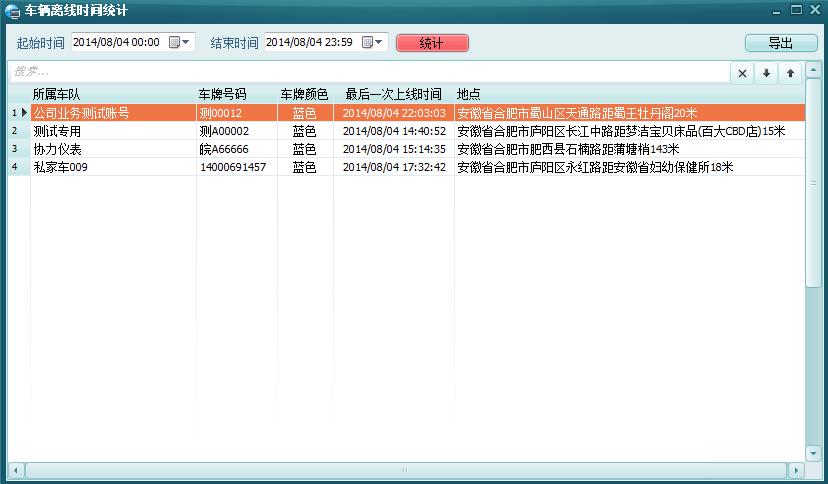Screen dimensions: 828x484
Task: Click the search next down arrow icon
Action: (x=767, y=73)
